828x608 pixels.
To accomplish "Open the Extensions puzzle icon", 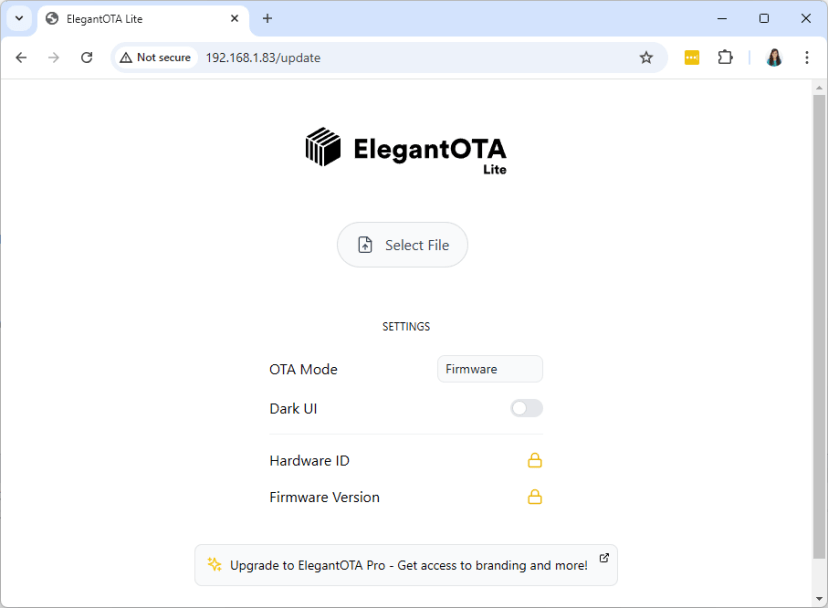I will pyautogui.click(x=725, y=57).
